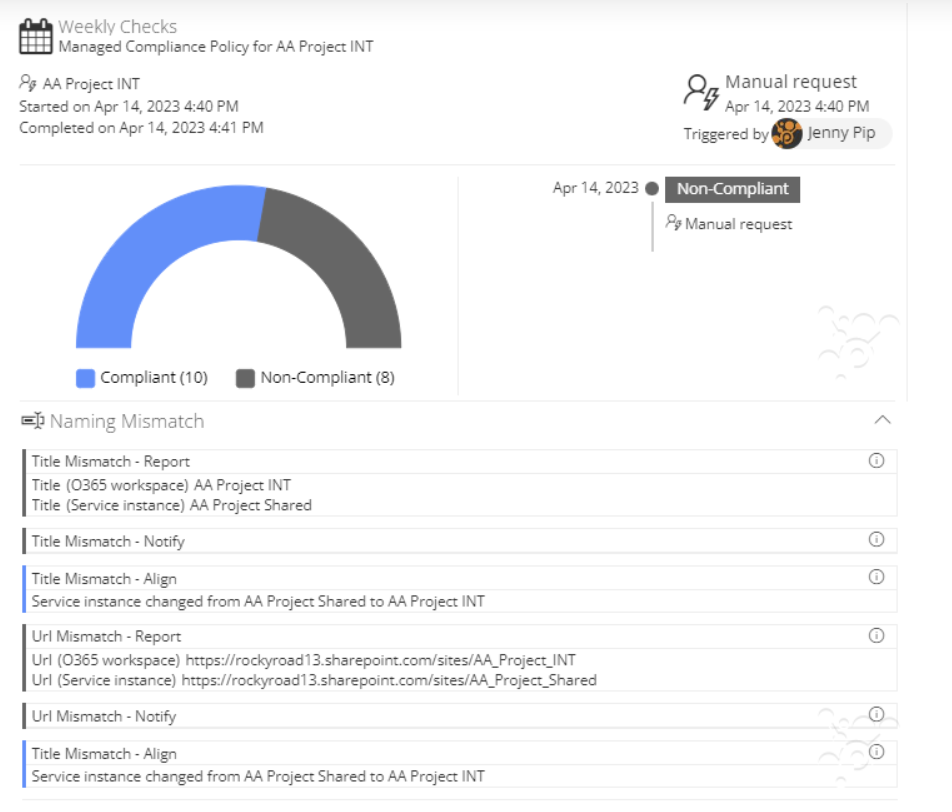Open info icon for Title Mismatch - Notify

coord(876,539)
